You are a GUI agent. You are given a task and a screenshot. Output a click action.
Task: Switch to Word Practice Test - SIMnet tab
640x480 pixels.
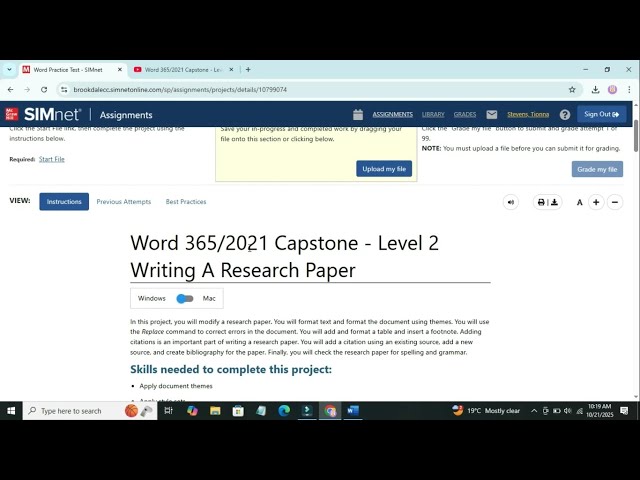(73, 70)
